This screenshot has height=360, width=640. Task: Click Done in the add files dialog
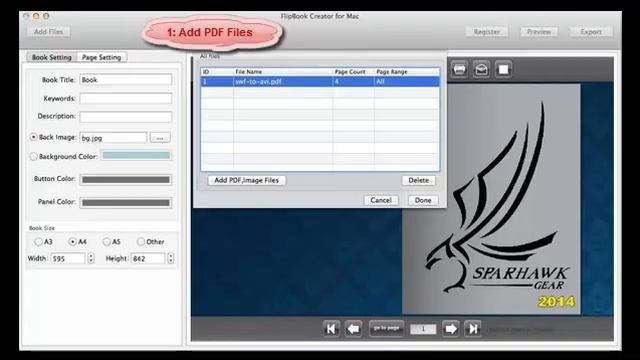[423, 200]
